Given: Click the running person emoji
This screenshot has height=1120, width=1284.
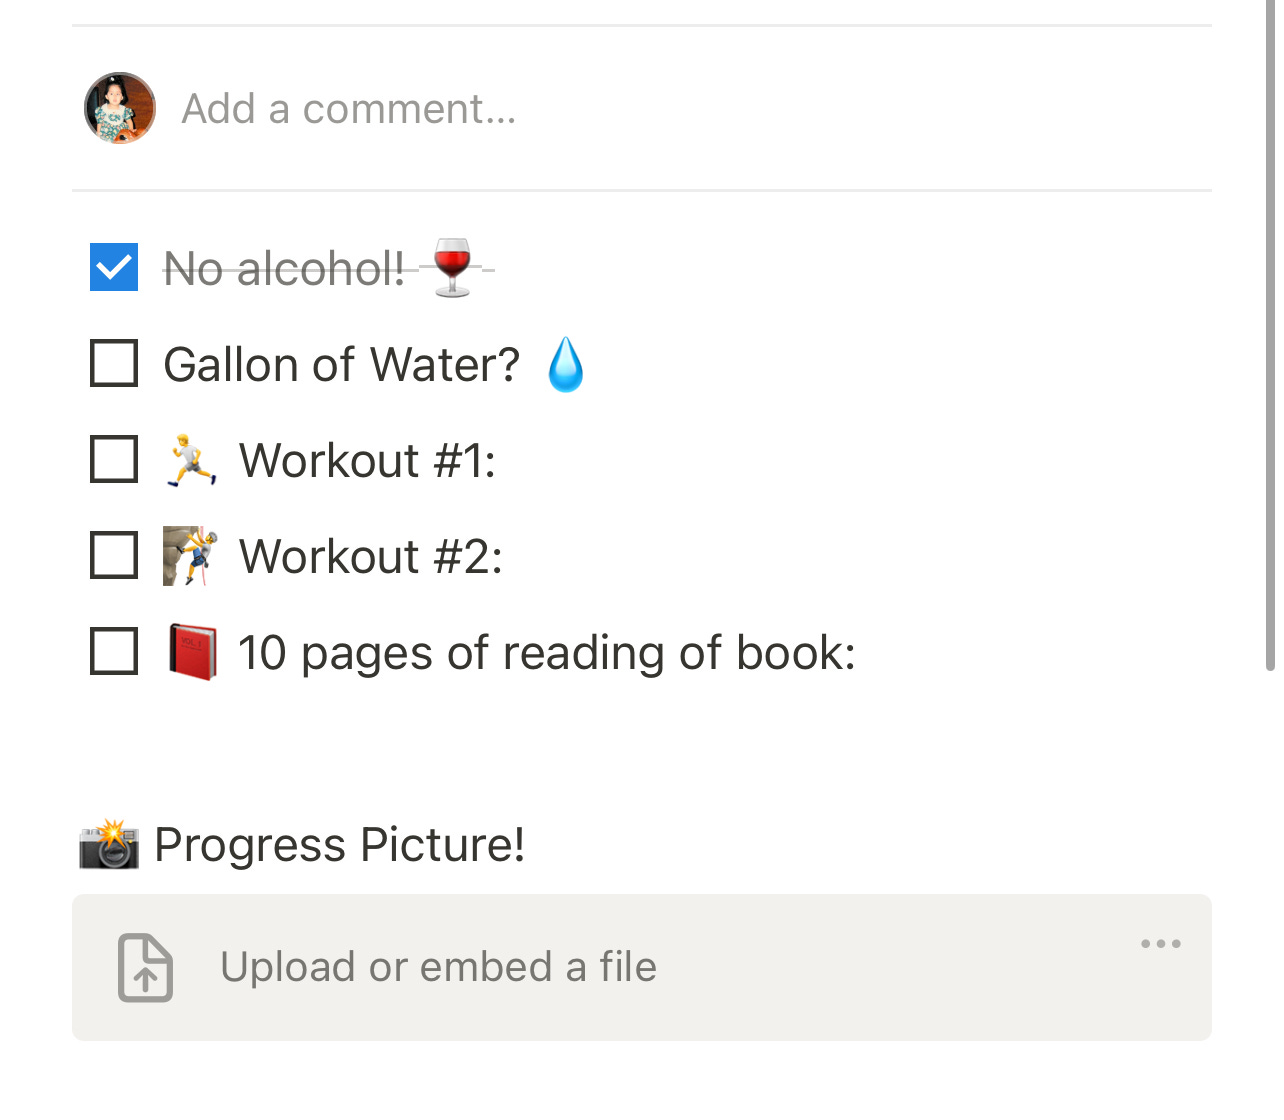Looking at the screenshot, I should click(x=191, y=460).
